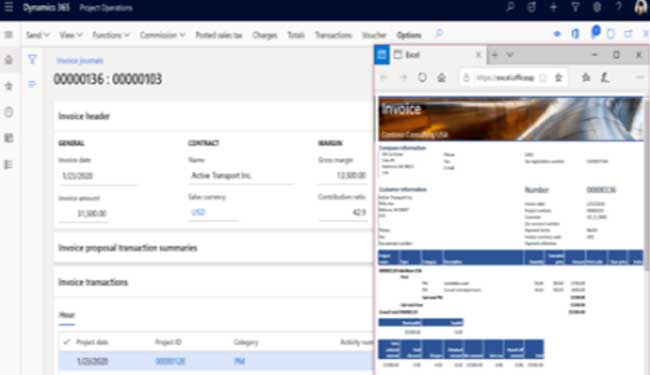
Task: Go to Home in left sidebar
Action: (9, 60)
